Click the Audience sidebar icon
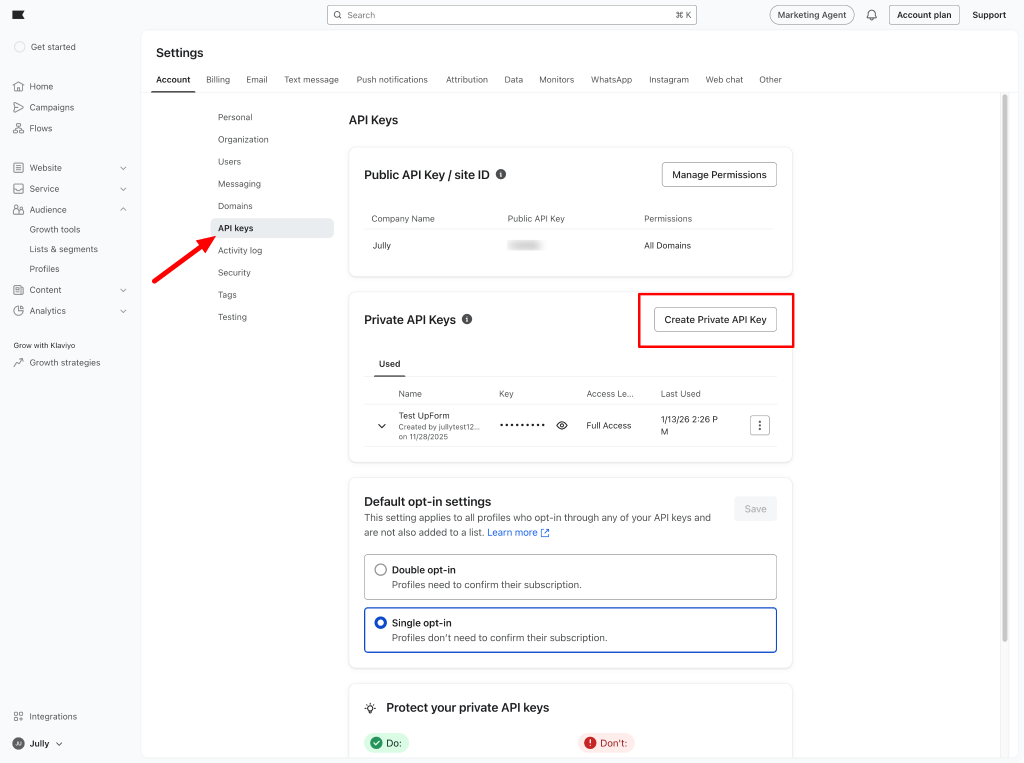1024x763 pixels. click(x=18, y=210)
